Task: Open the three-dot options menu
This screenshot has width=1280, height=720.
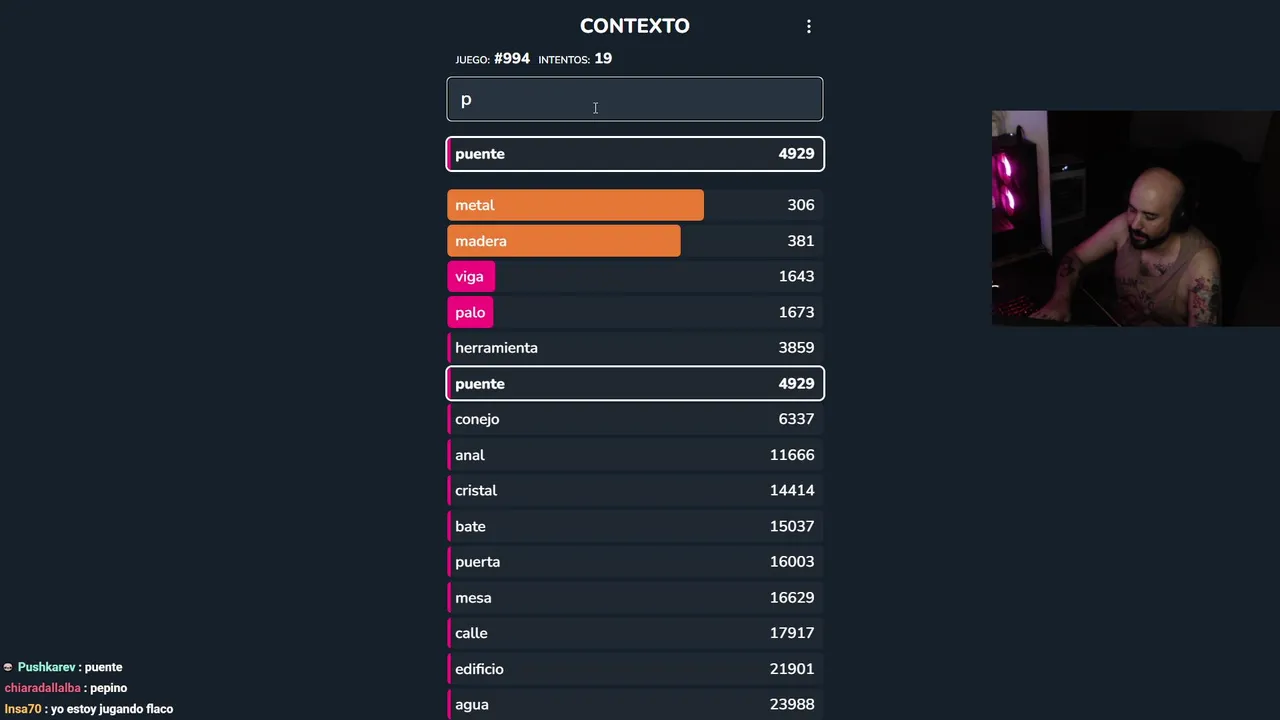Action: pyautogui.click(x=809, y=27)
